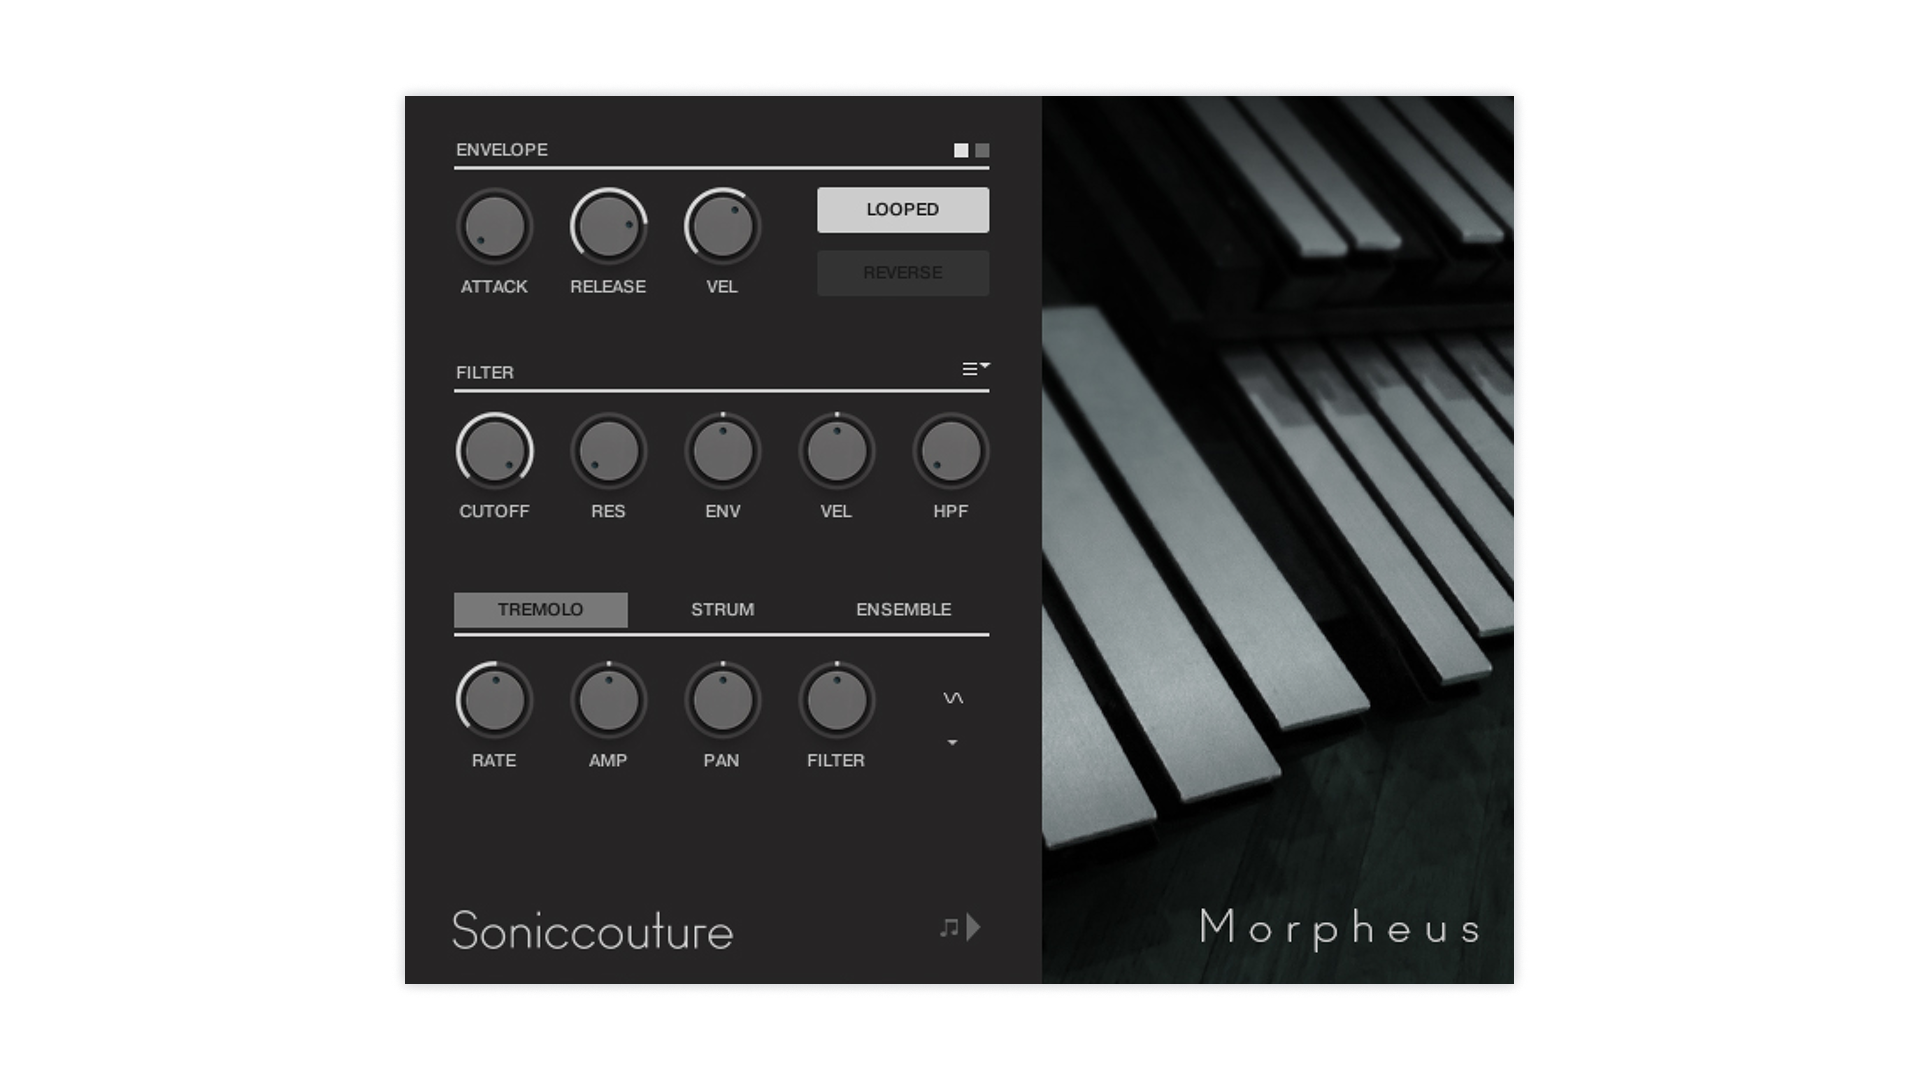Click the Soniccouture logo text

pyautogui.click(x=592, y=931)
